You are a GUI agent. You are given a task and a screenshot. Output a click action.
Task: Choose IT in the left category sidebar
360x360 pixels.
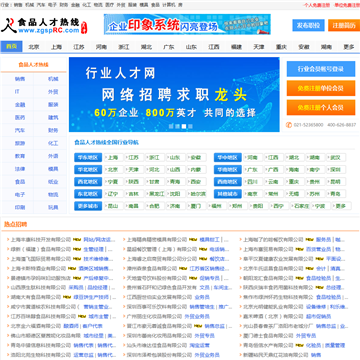pyautogui.click(x=17, y=92)
